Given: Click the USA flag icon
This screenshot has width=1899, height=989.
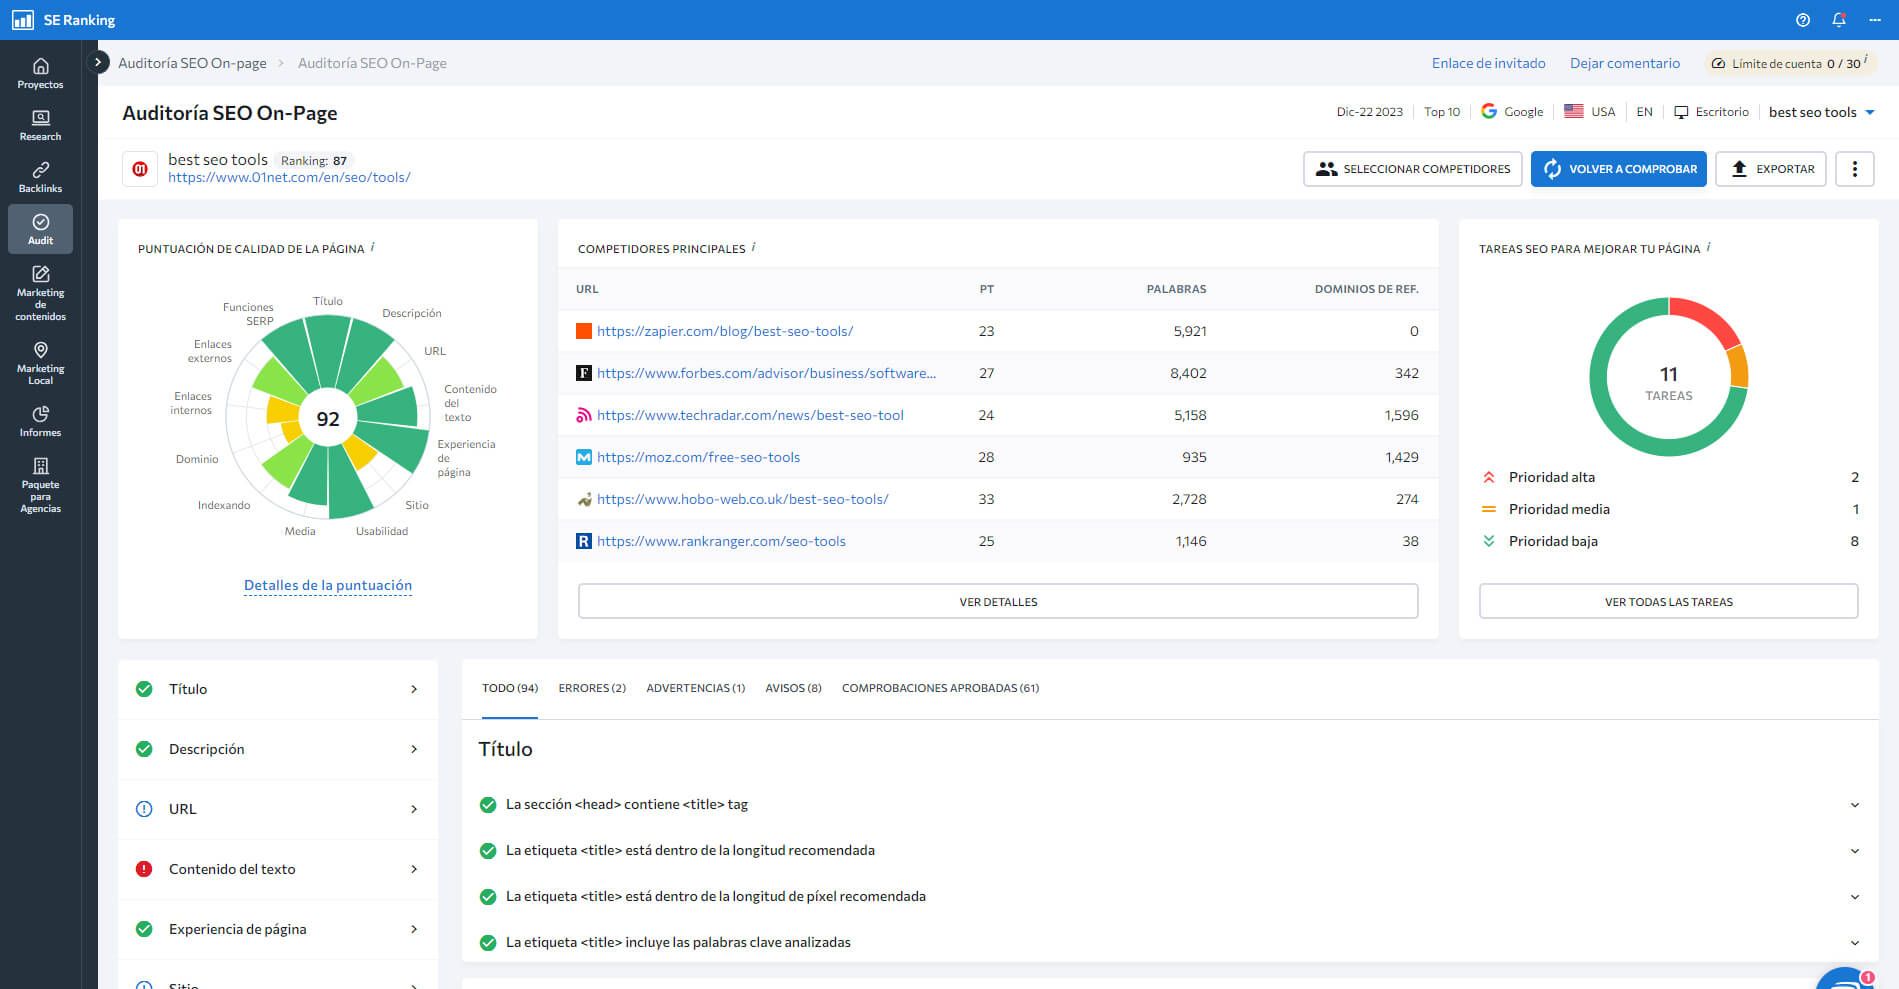Looking at the screenshot, I should pyautogui.click(x=1573, y=111).
